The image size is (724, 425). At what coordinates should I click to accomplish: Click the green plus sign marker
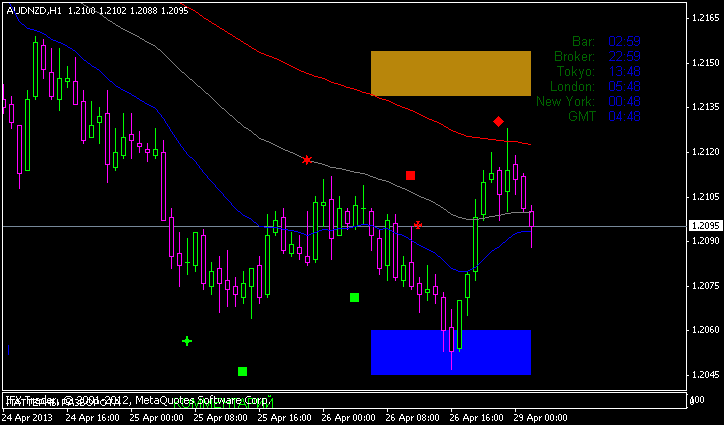[x=187, y=341]
